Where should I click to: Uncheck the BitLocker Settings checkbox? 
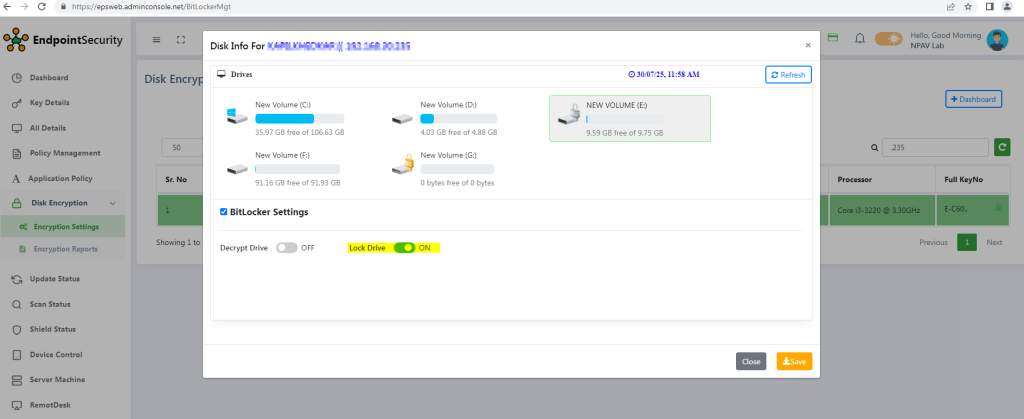pyautogui.click(x=224, y=212)
